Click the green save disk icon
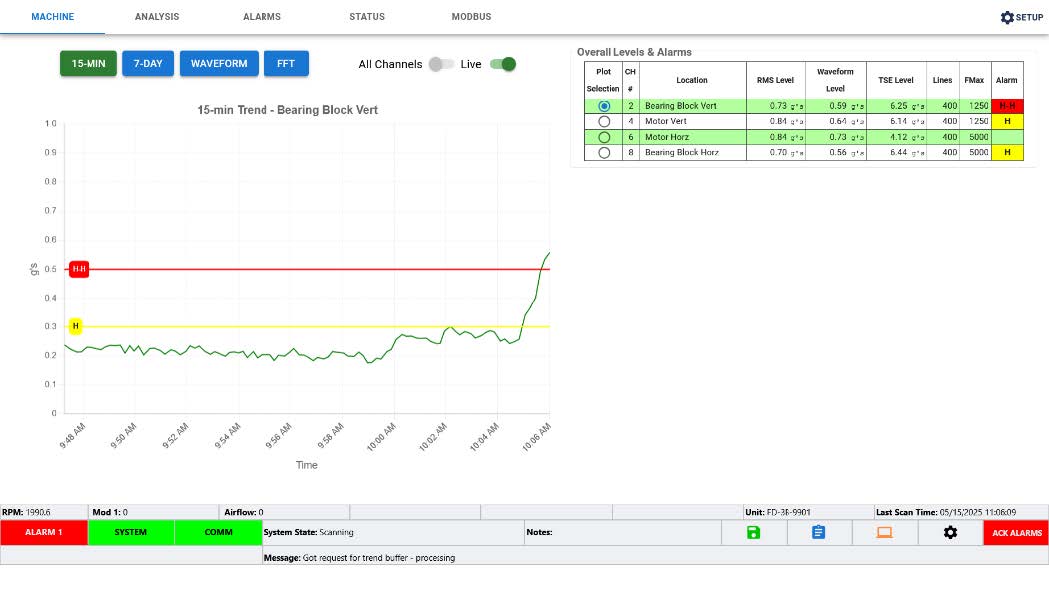 (753, 532)
